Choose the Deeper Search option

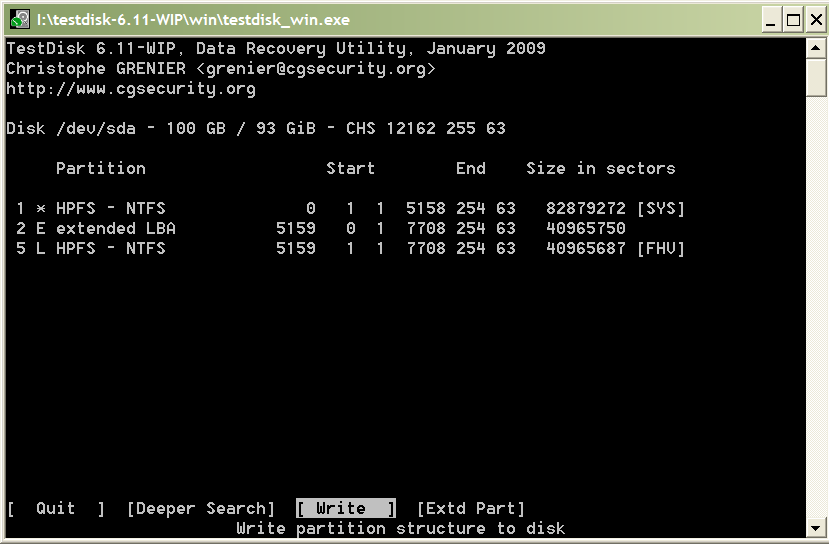[201, 509]
